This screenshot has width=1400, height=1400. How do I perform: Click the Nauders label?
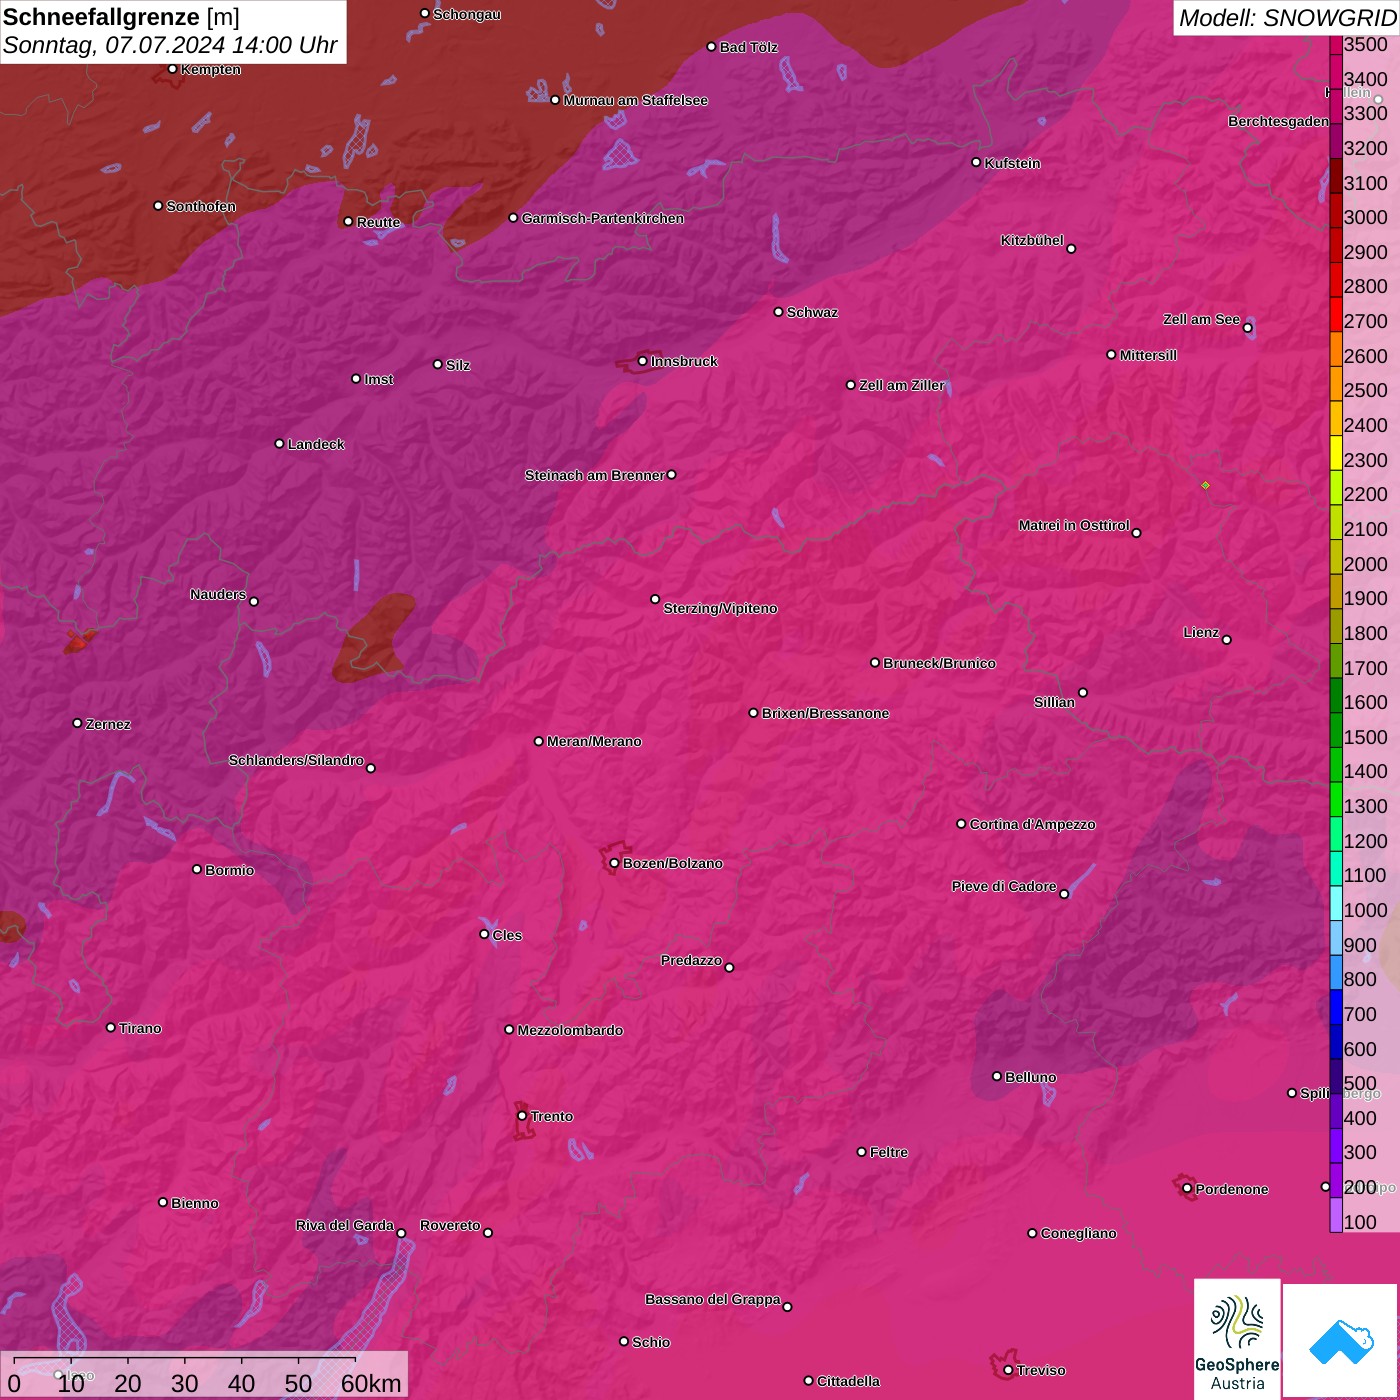pos(218,594)
